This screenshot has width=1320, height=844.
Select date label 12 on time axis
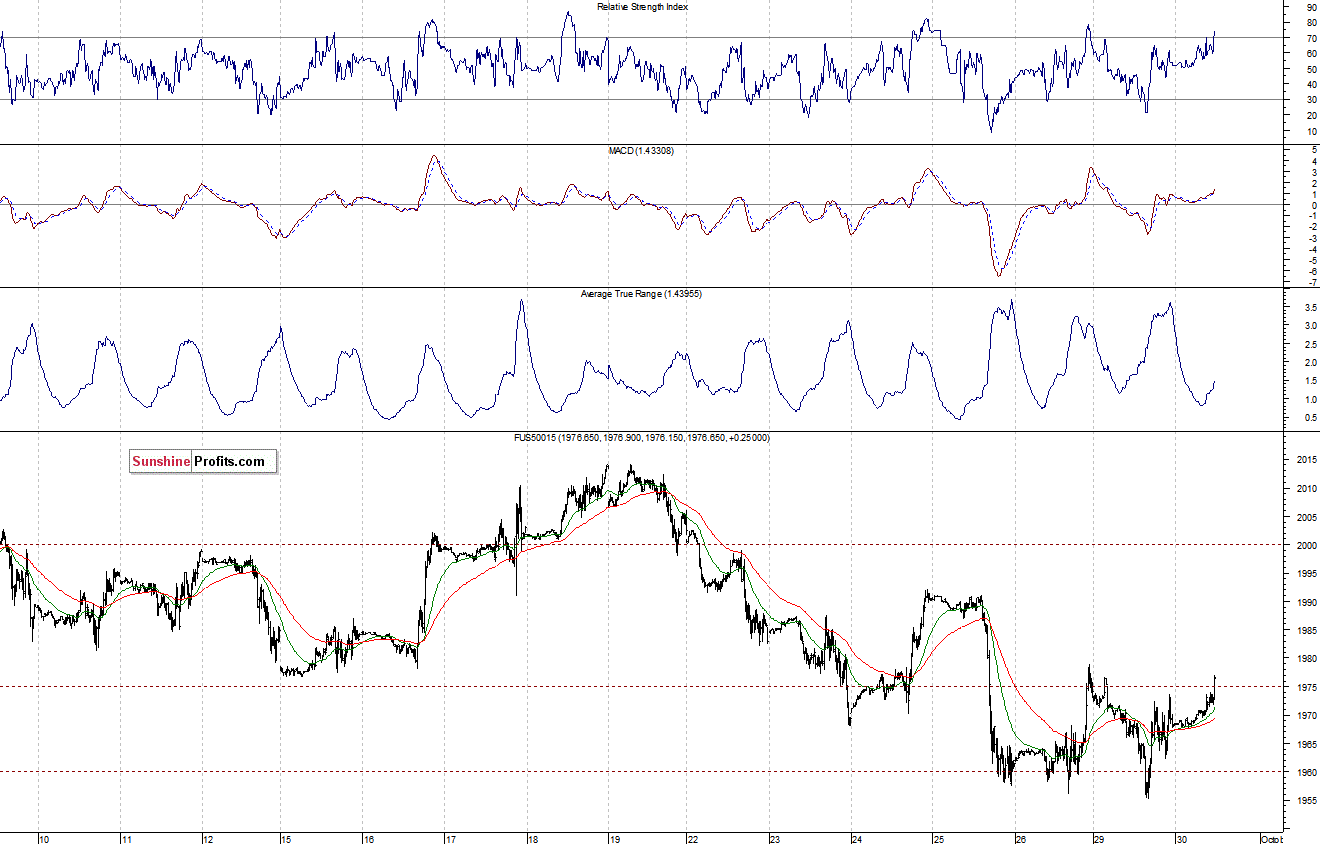tap(206, 838)
